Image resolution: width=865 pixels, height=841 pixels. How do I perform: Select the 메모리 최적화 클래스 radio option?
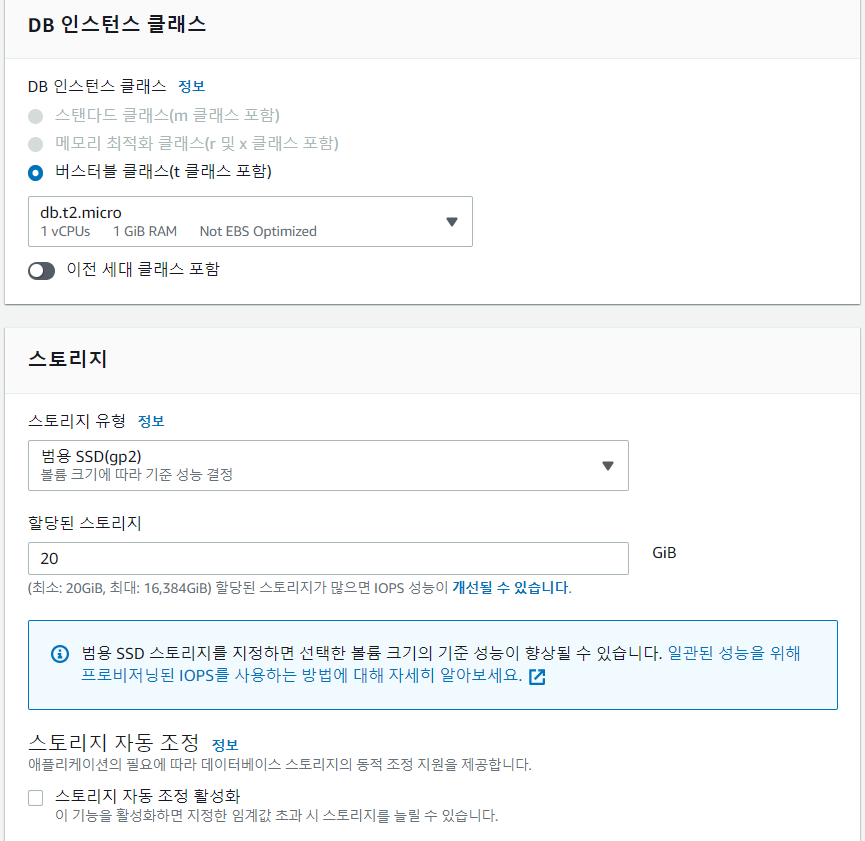35,144
